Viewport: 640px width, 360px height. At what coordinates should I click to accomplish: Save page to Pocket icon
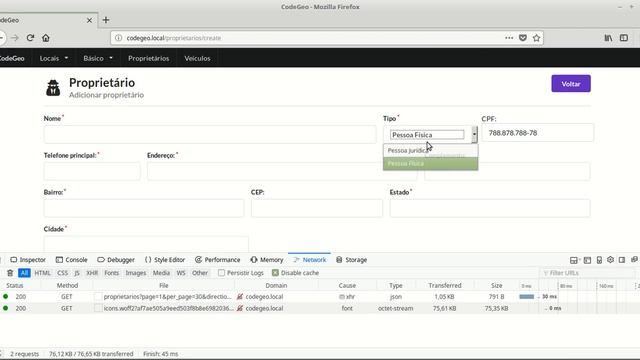(523, 38)
